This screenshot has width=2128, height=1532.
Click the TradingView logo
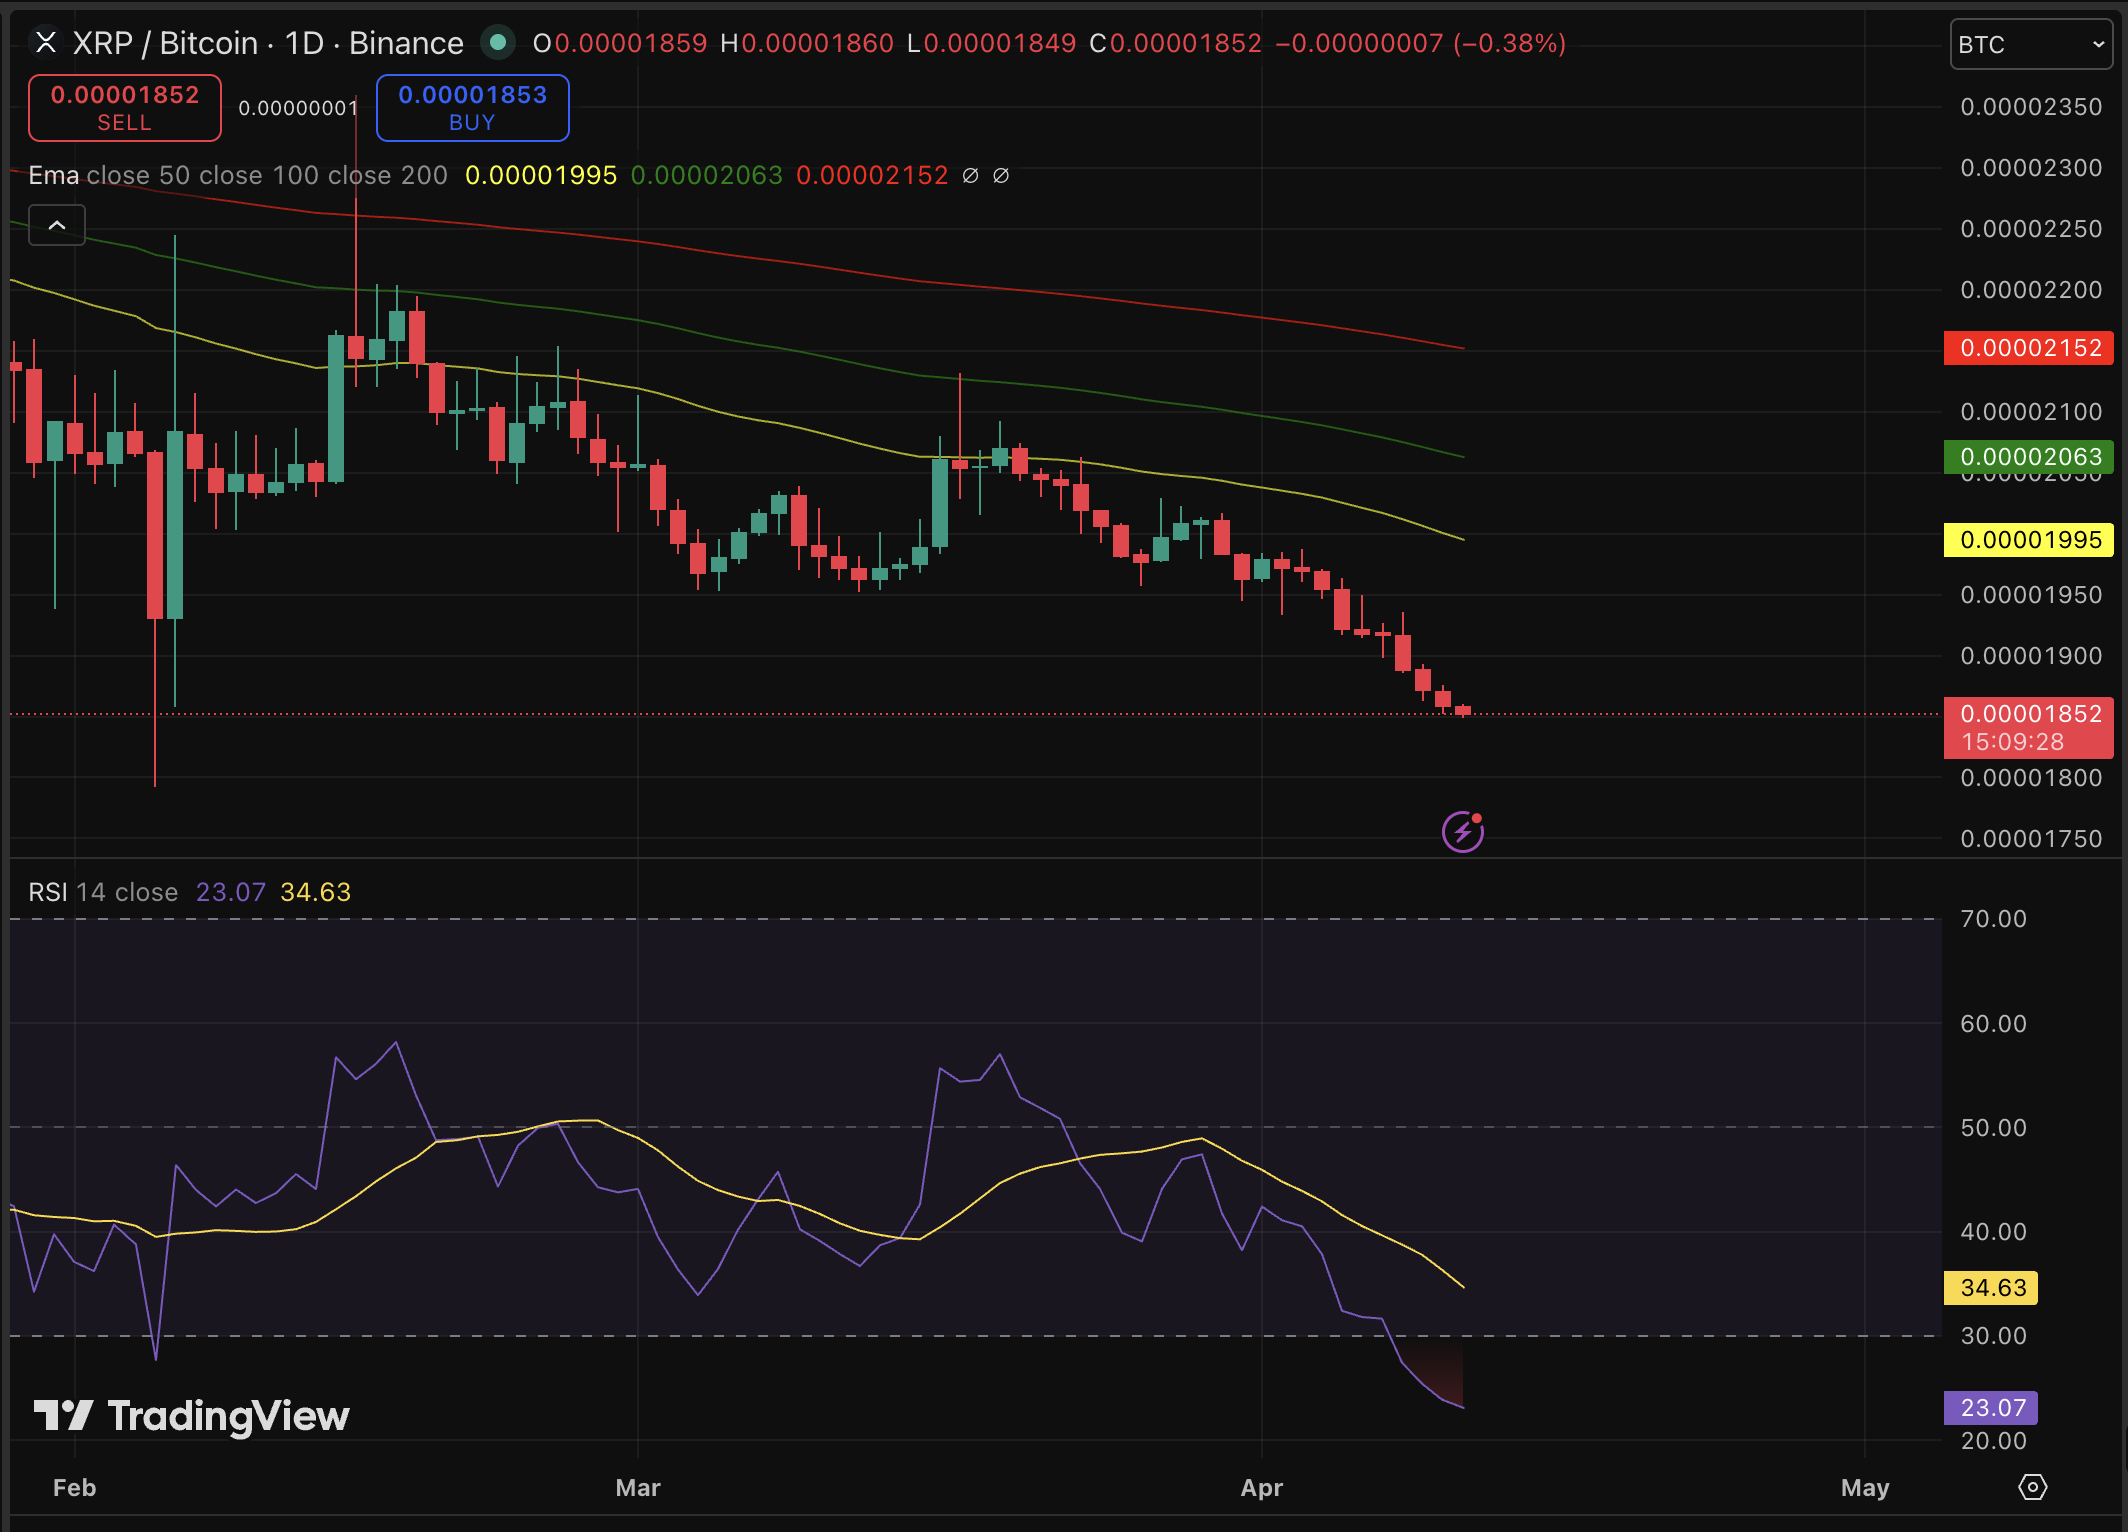coord(190,1416)
